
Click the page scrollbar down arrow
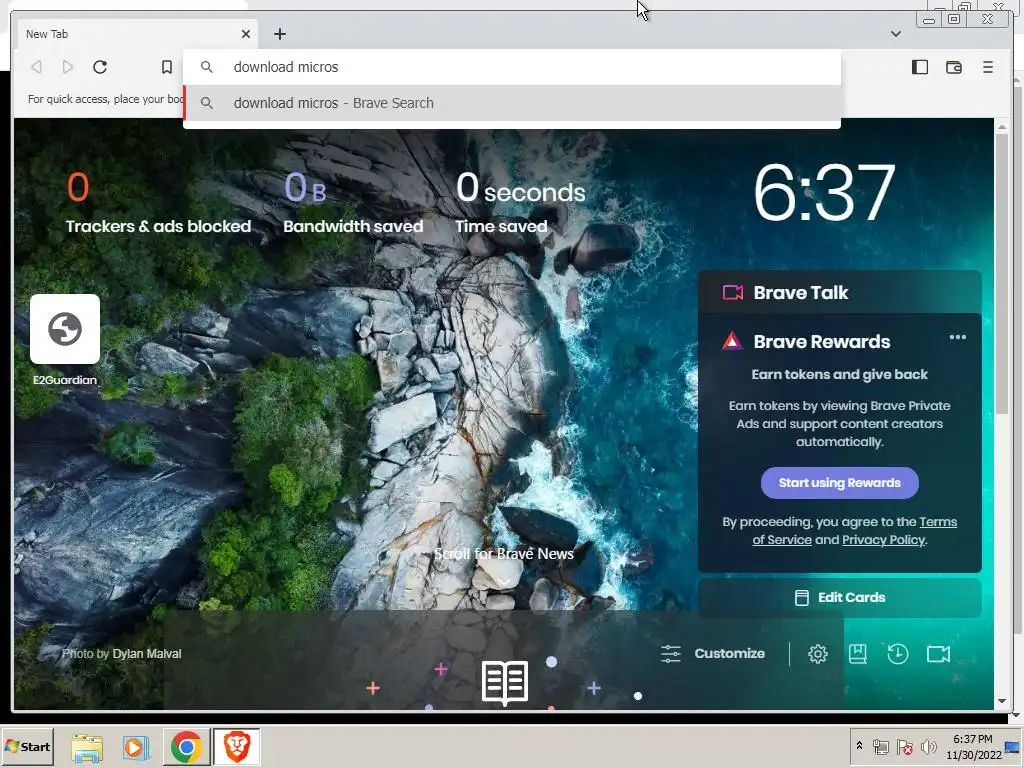click(x=1002, y=701)
